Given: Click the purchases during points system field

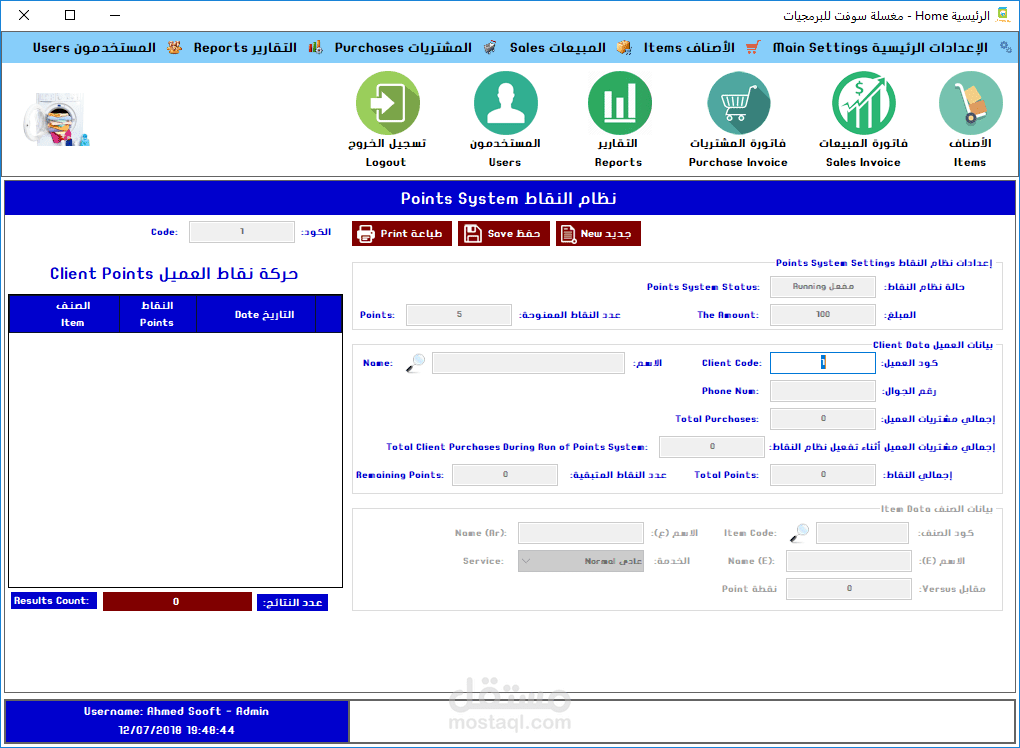Looking at the screenshot, I should (x=712, y=447).
